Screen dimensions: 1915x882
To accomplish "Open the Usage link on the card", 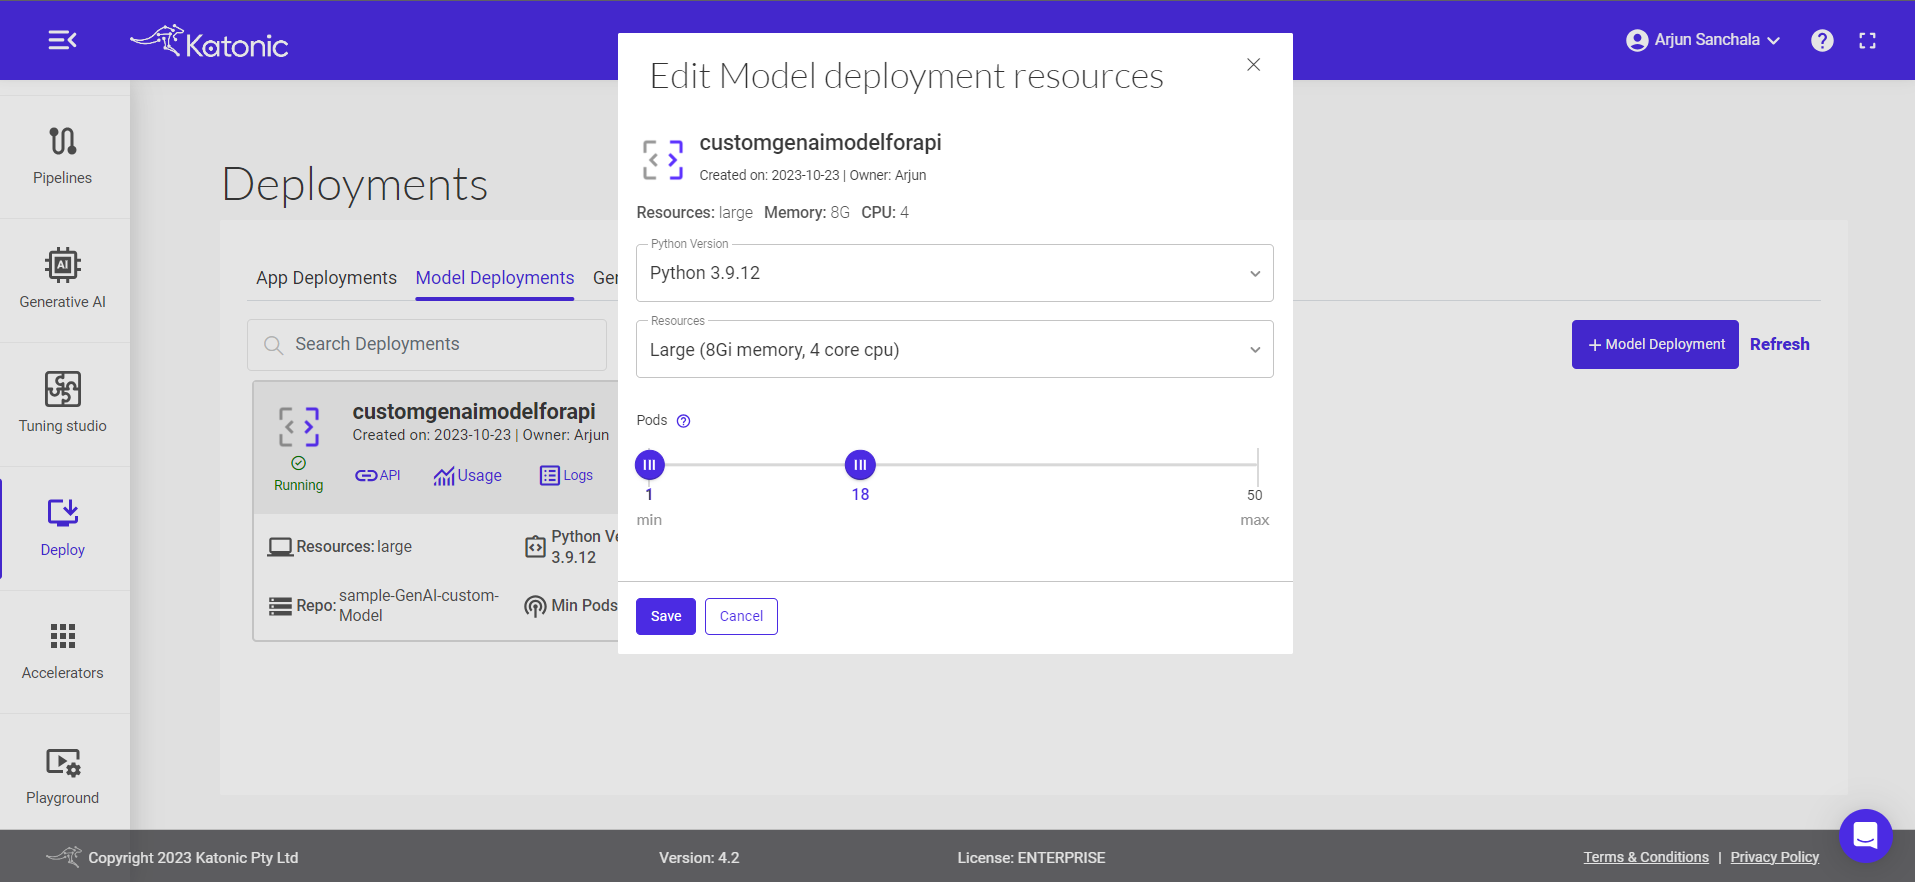I will pos(467,476).
